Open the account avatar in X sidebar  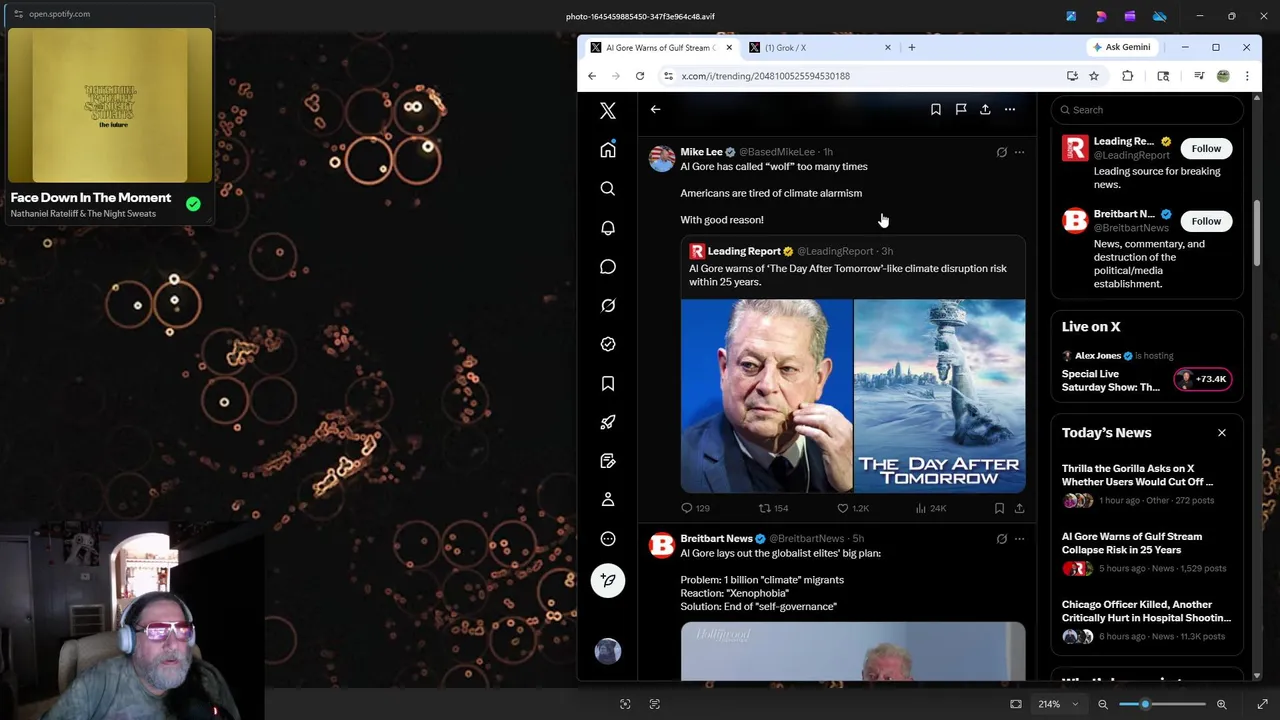point(608,652)
